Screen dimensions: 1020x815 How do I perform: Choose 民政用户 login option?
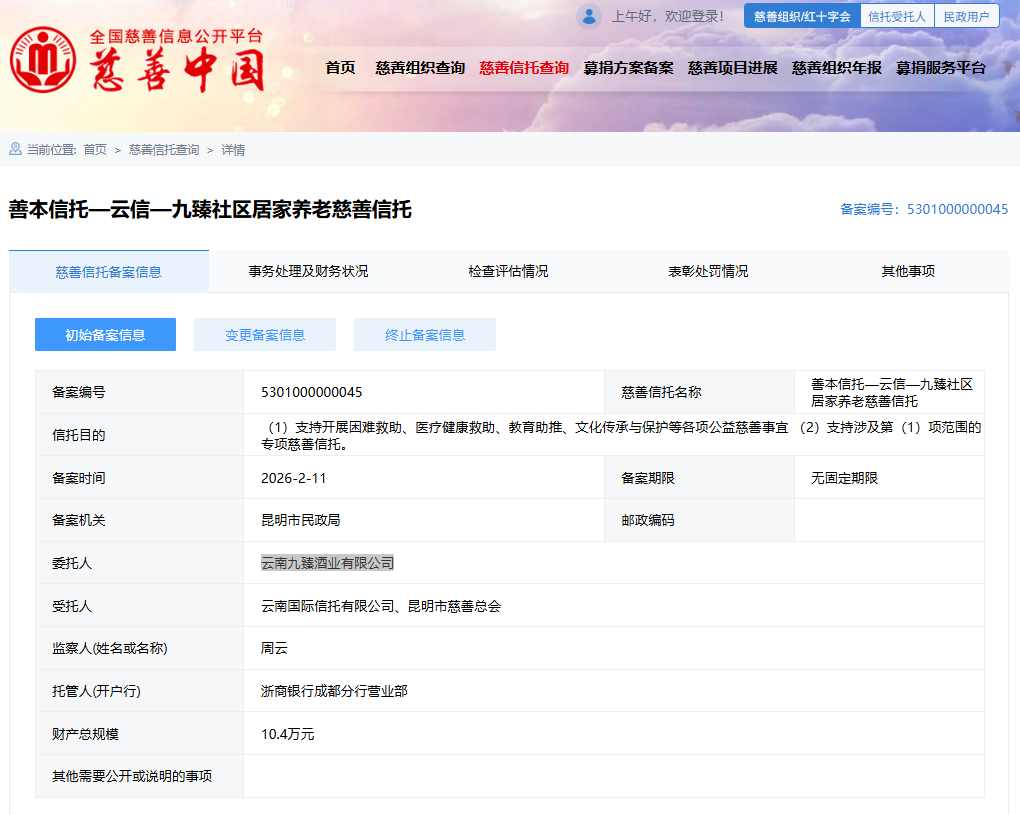pyautogui.click(x=966, y=16)
